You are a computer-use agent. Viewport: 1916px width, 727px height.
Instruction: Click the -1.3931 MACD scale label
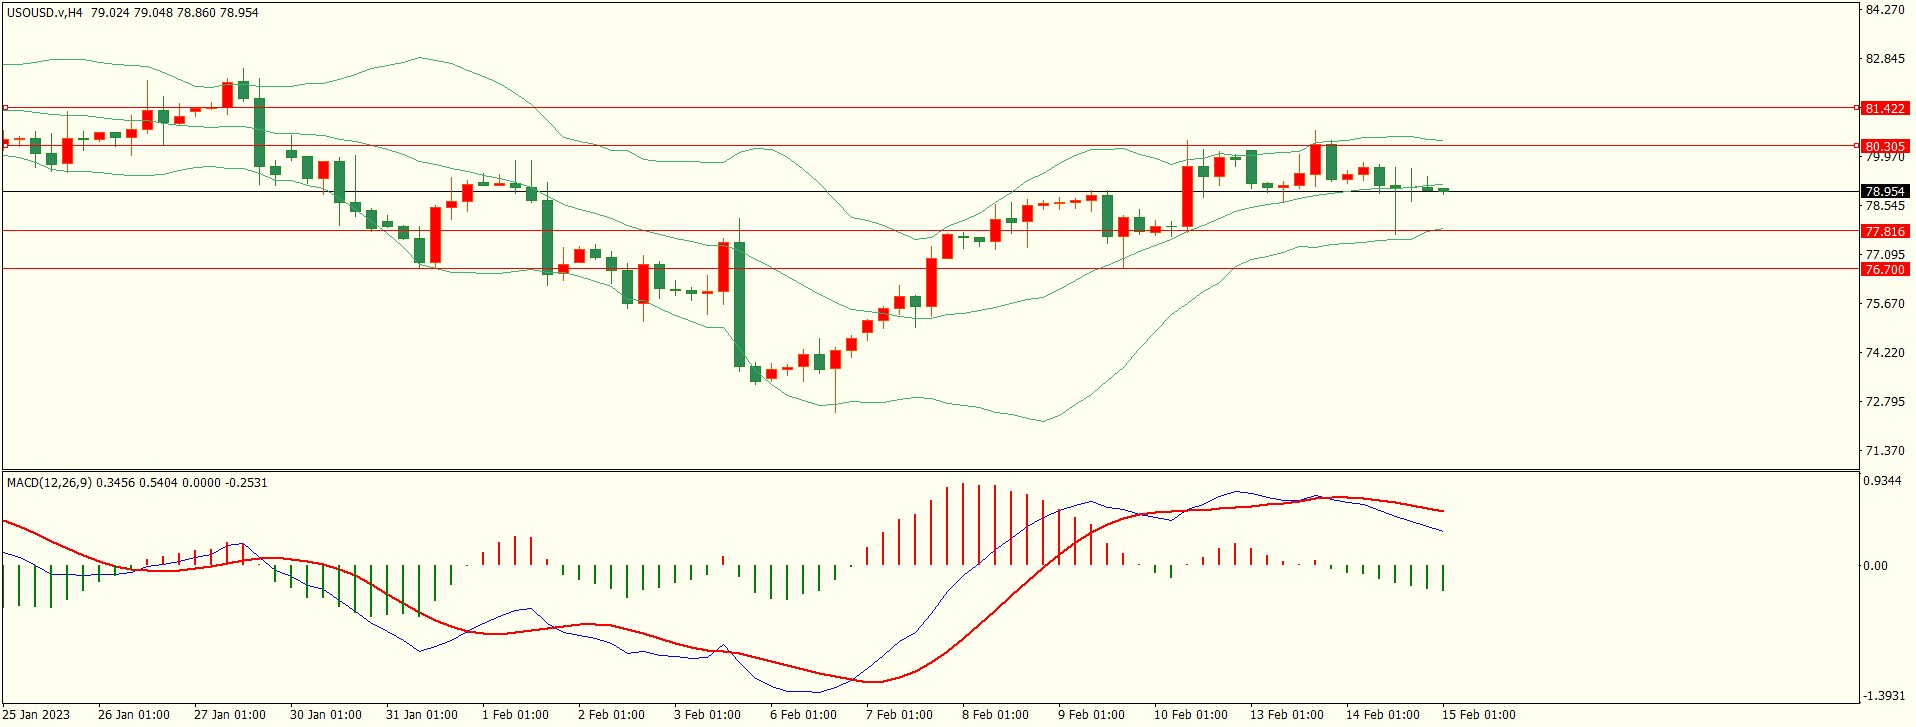coord(1883,696)
